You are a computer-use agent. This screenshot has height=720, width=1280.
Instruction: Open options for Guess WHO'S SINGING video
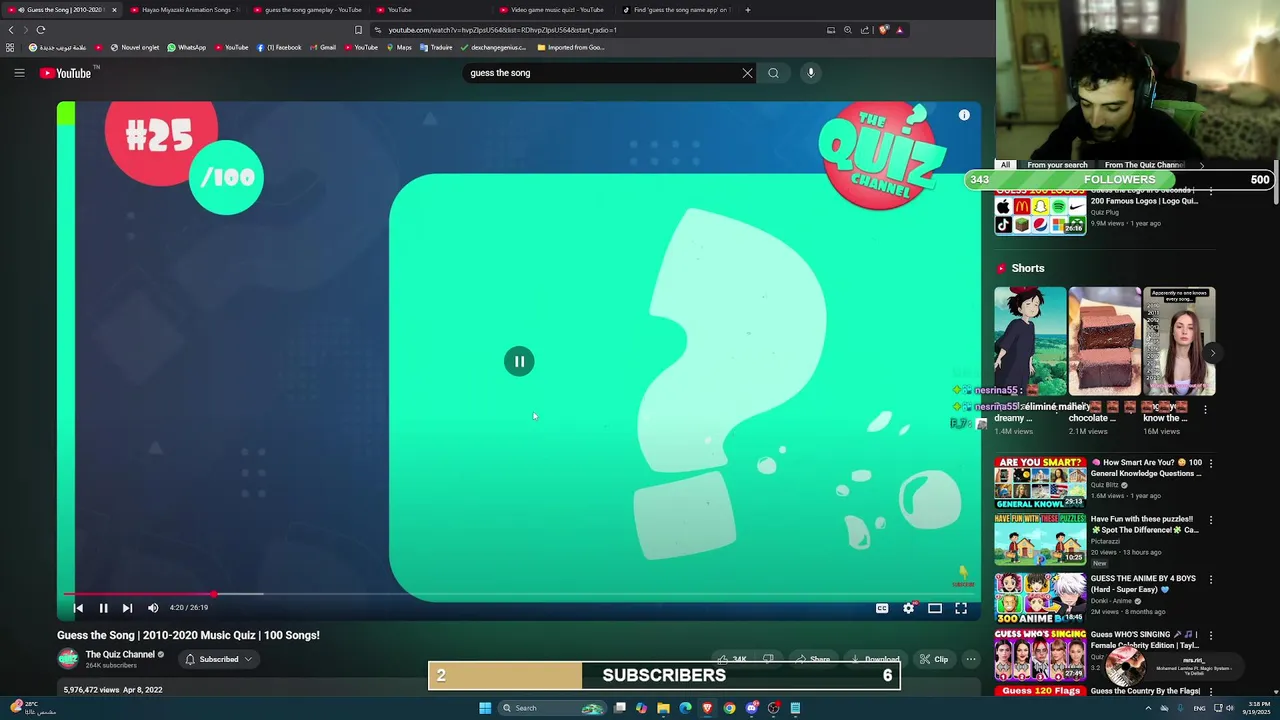[x=1211, y=635]
